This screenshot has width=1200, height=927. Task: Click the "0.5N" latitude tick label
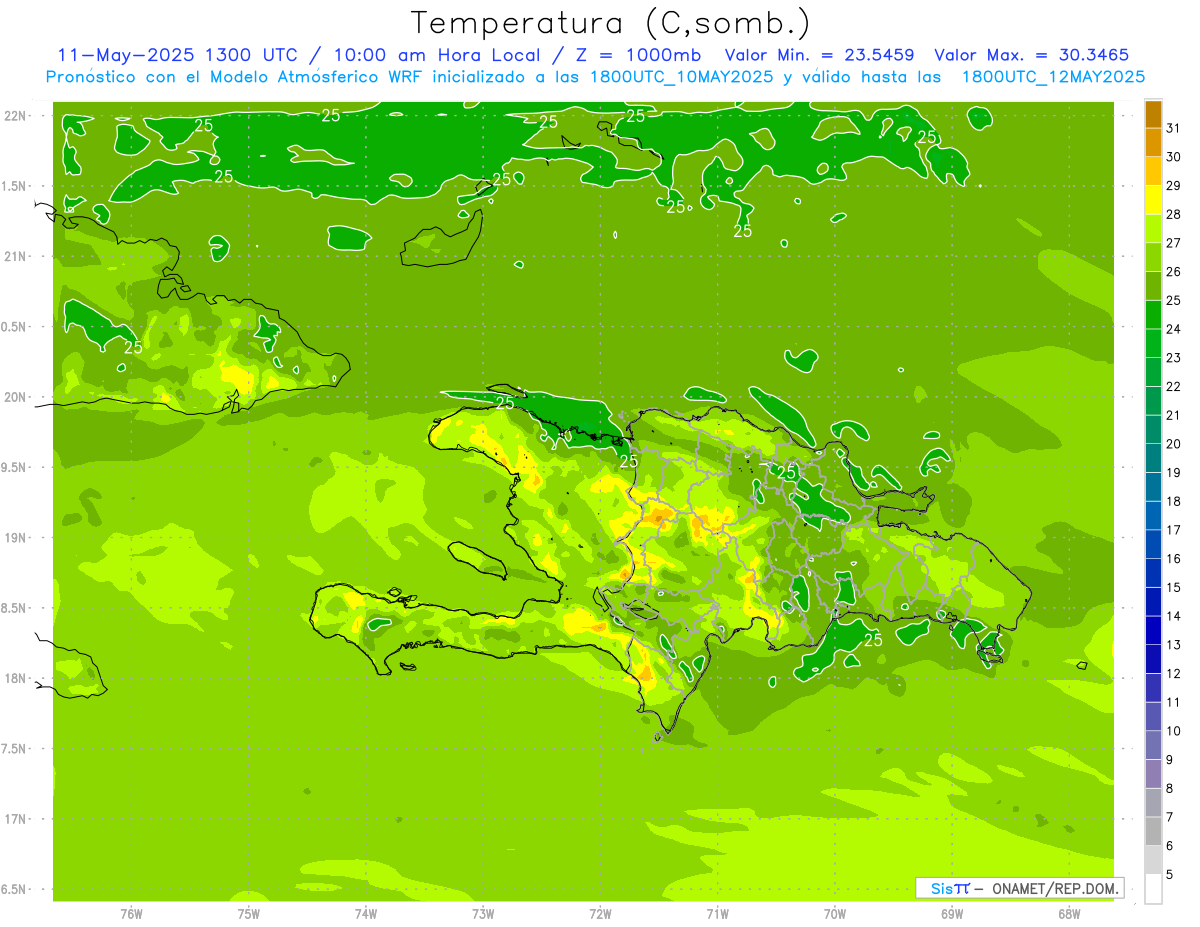[14, 327]
